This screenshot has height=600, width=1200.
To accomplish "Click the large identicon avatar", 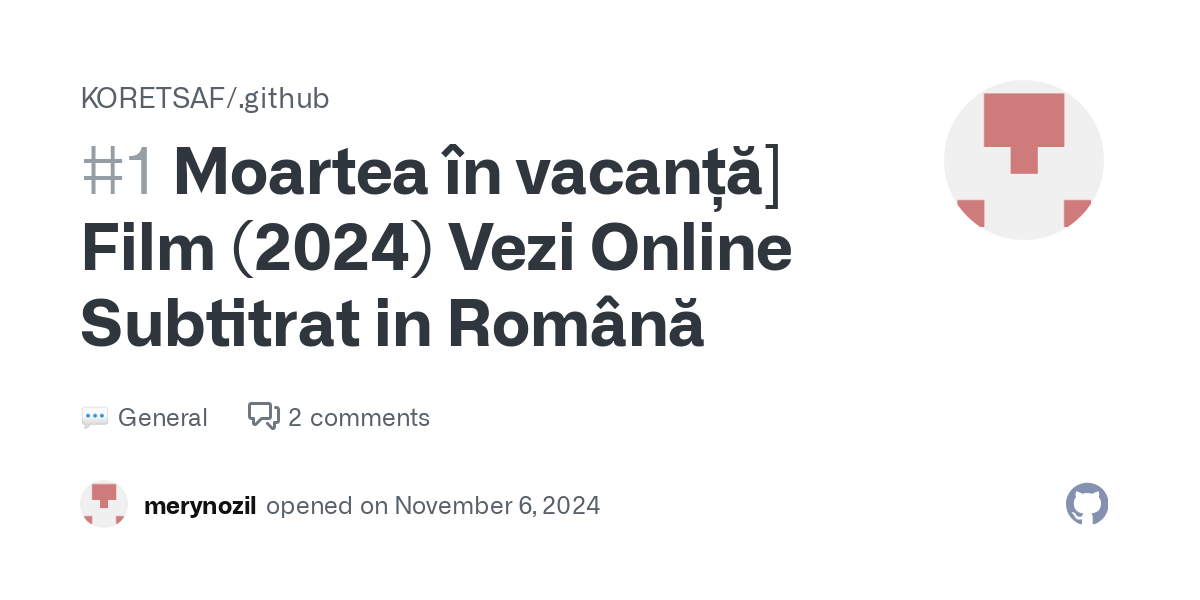I will point(1023,160).
